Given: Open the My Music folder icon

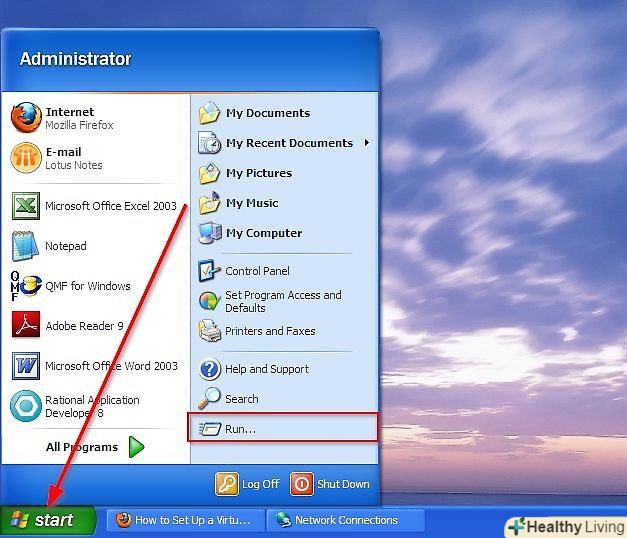Looking at the screenshot, I should tap(209, 203).
